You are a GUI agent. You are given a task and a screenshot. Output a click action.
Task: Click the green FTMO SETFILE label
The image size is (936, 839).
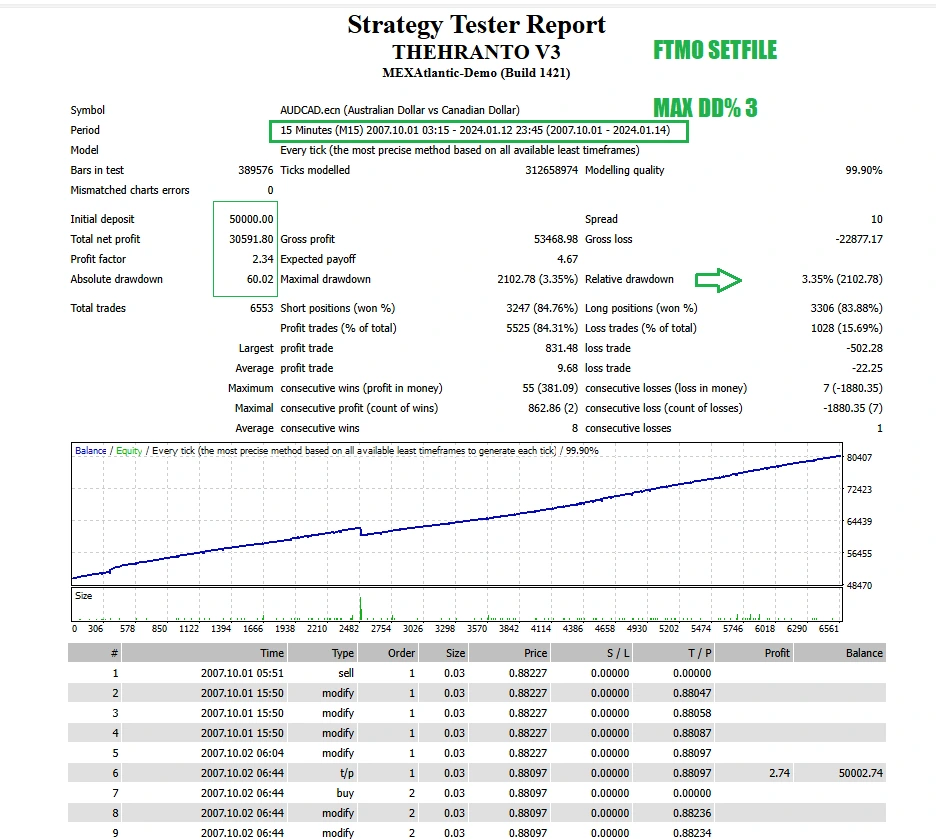coord(714,50)
